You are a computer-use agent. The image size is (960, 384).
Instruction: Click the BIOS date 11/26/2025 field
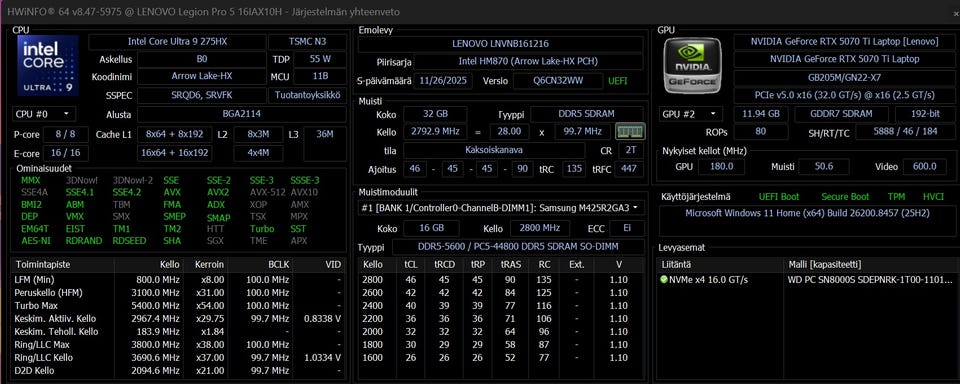coord(443,81)
